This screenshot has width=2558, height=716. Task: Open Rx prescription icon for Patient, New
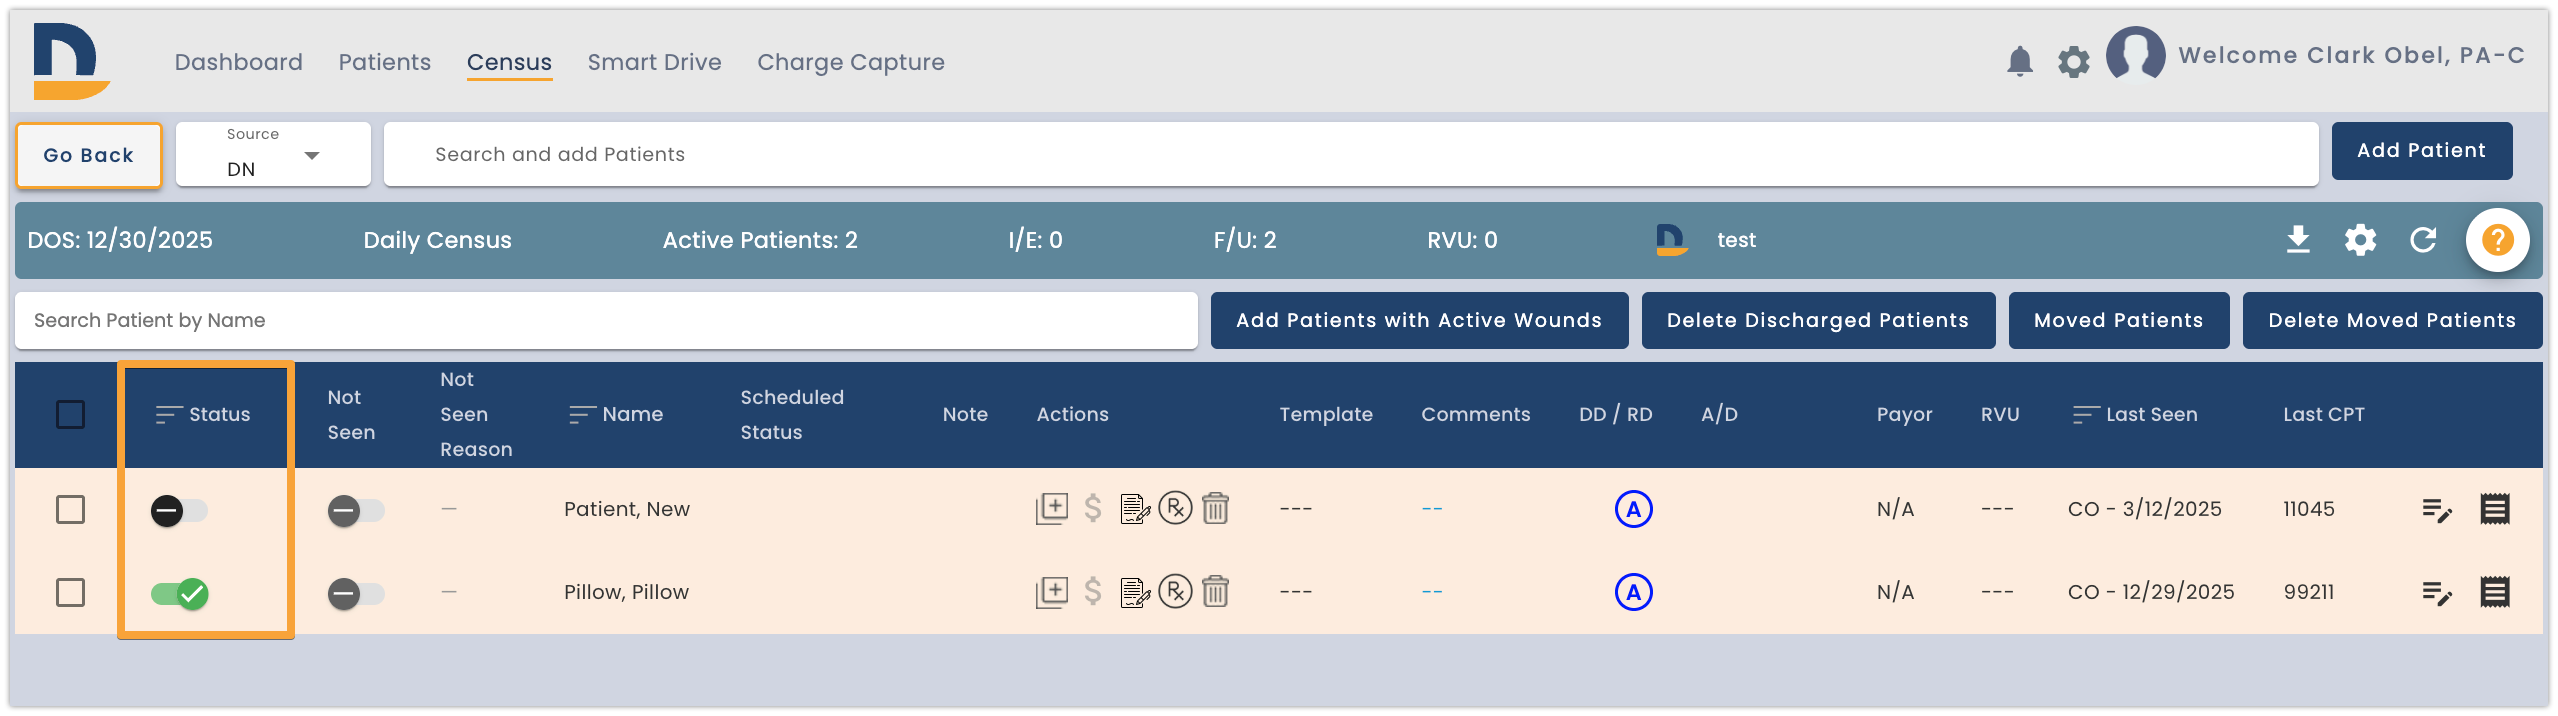pyautogui.click(x=1175, y=509)
